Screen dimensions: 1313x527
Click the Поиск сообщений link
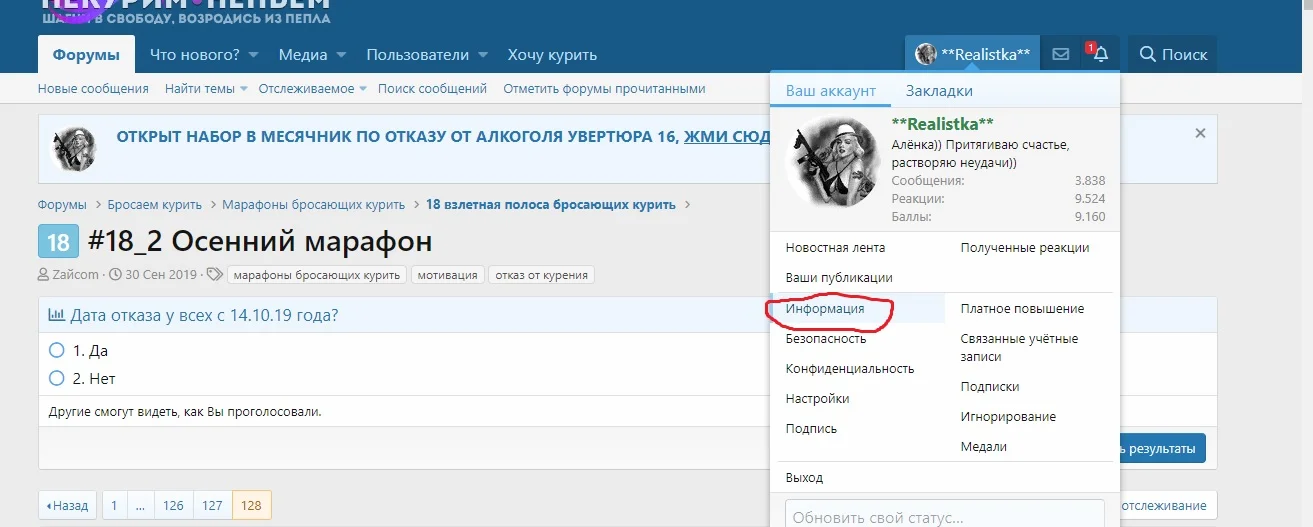[x=432, y=89]
